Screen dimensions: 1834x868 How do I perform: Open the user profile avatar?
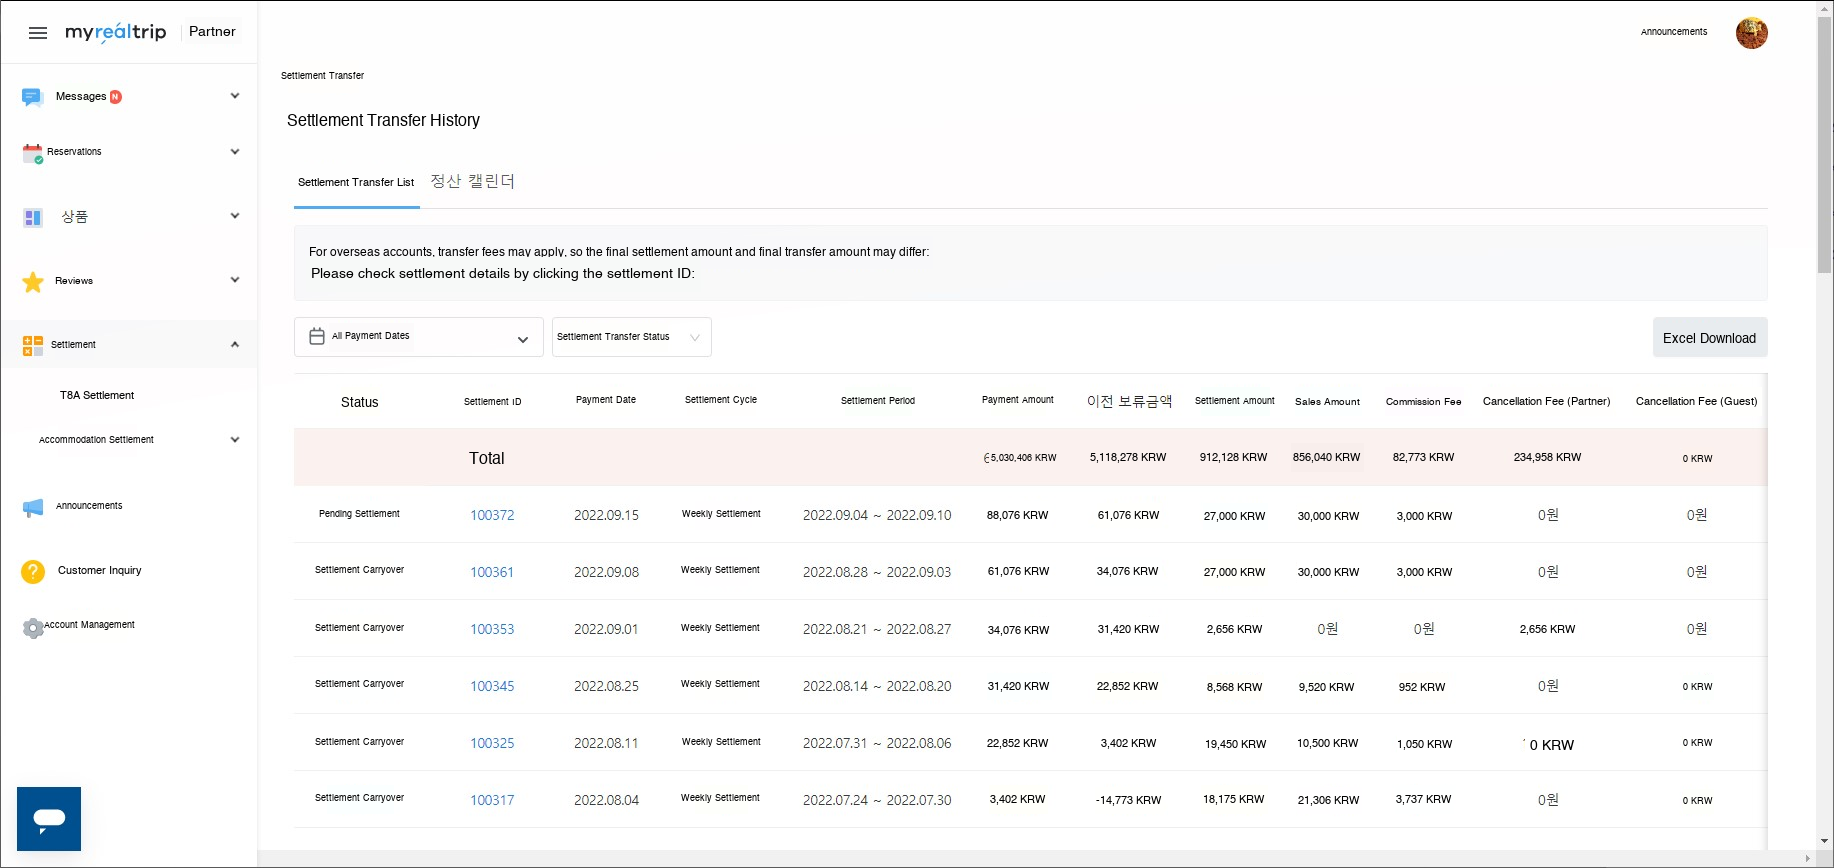click(1751, 33)
